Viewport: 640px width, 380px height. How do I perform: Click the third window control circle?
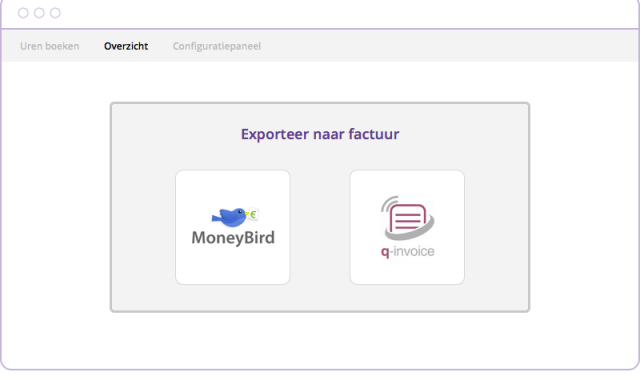click(55, 13)
